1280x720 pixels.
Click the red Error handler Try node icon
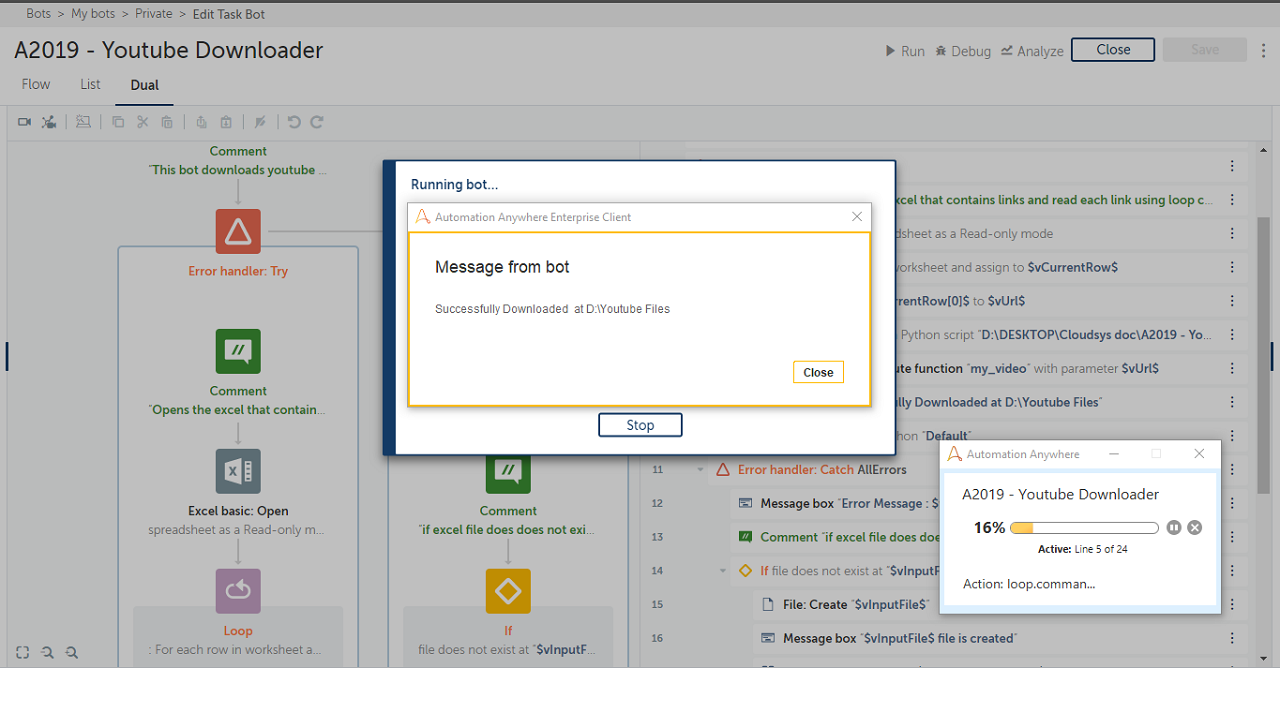[x=238, y=231]
